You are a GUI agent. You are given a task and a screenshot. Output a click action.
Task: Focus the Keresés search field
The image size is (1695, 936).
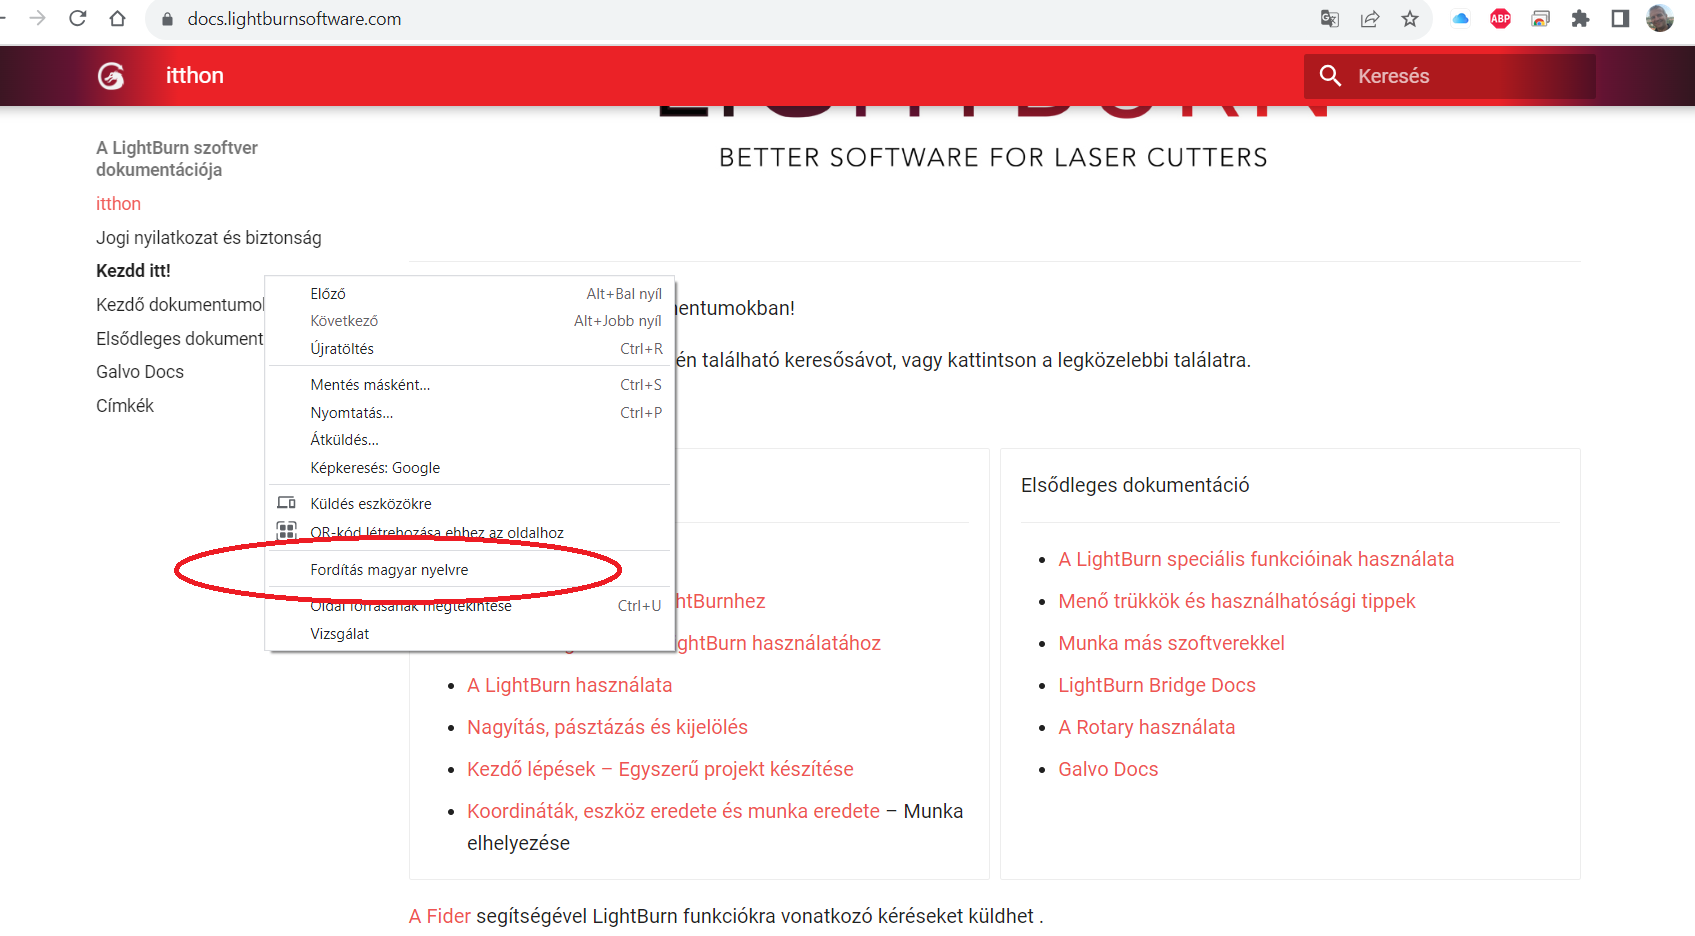1450,76
